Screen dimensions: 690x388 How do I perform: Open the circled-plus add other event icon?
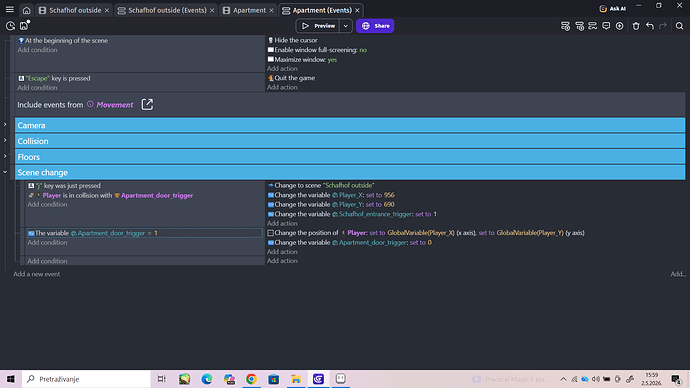[620, 26]
